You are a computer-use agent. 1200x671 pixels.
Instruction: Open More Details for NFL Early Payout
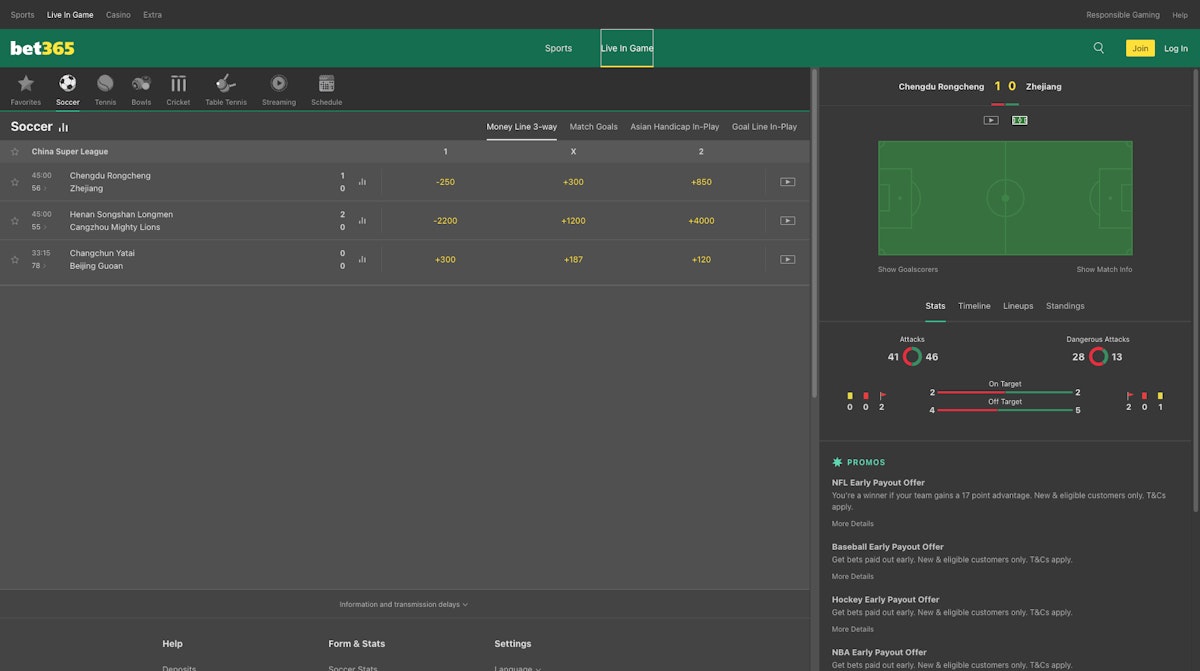tap(852, 524)
